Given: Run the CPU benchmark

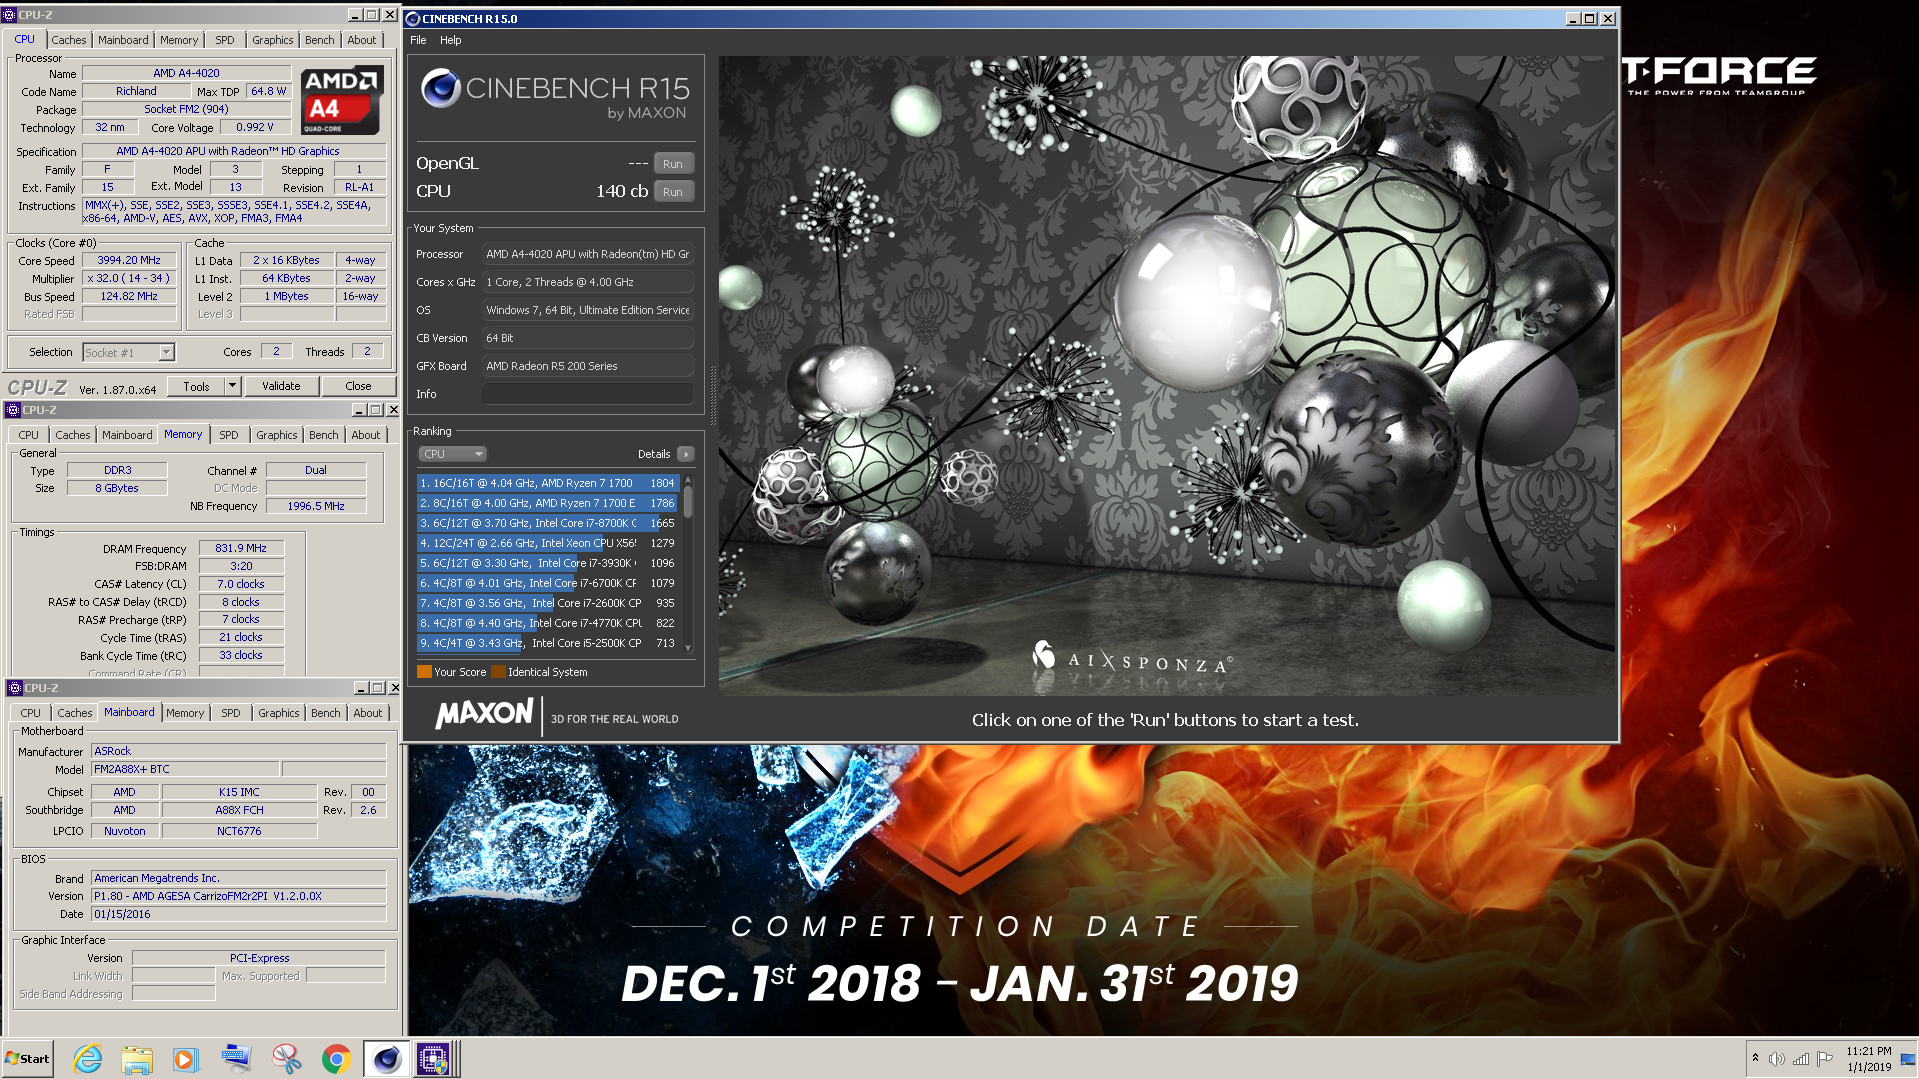Looking at the screenshot, I should point(673,192).
